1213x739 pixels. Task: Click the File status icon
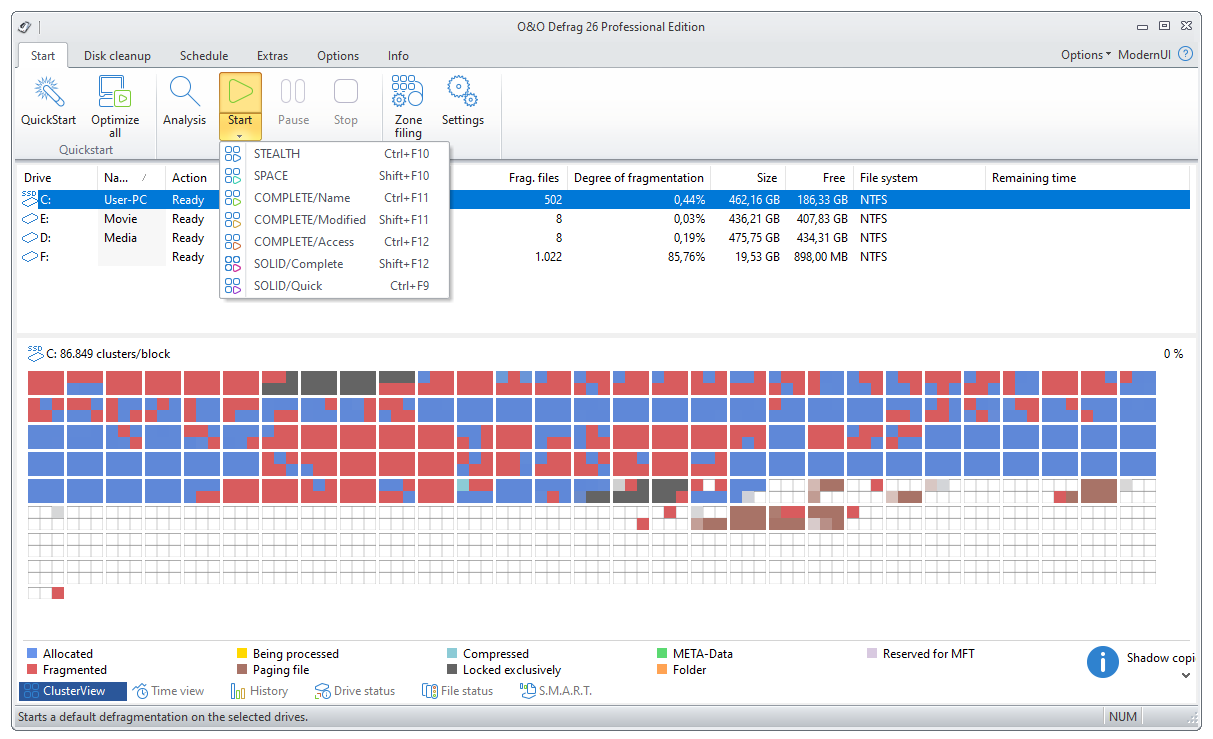click(x=430, y=691)
